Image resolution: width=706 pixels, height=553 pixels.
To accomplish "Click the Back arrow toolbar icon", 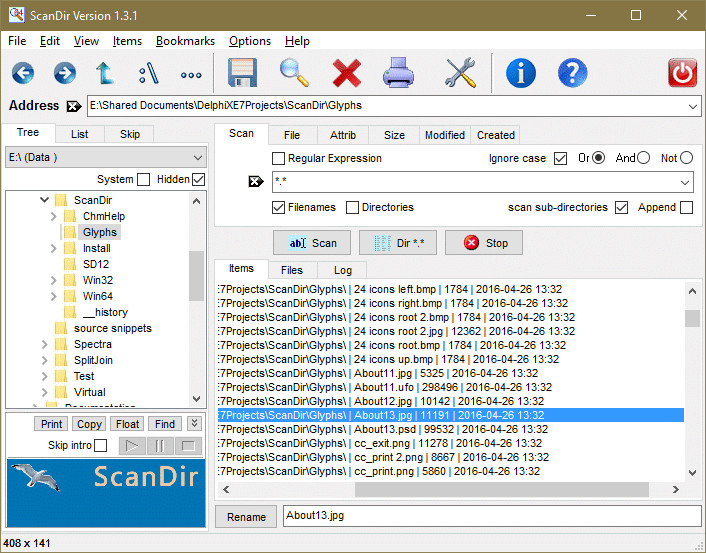I will [x=23, y=73].
